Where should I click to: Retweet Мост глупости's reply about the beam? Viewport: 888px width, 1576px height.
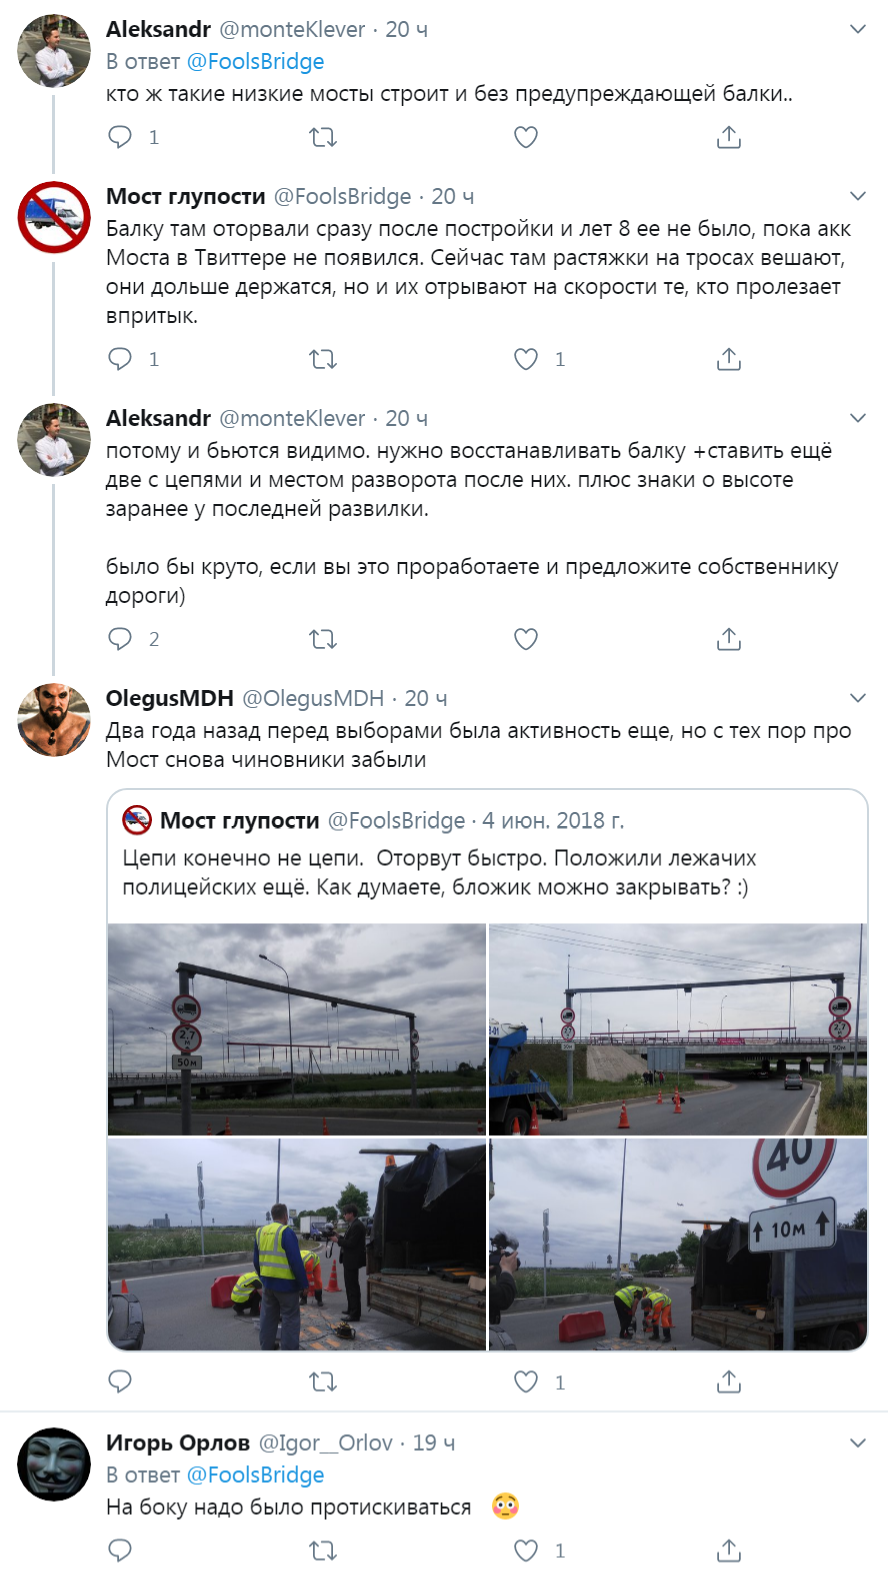[x=323, y=359]
